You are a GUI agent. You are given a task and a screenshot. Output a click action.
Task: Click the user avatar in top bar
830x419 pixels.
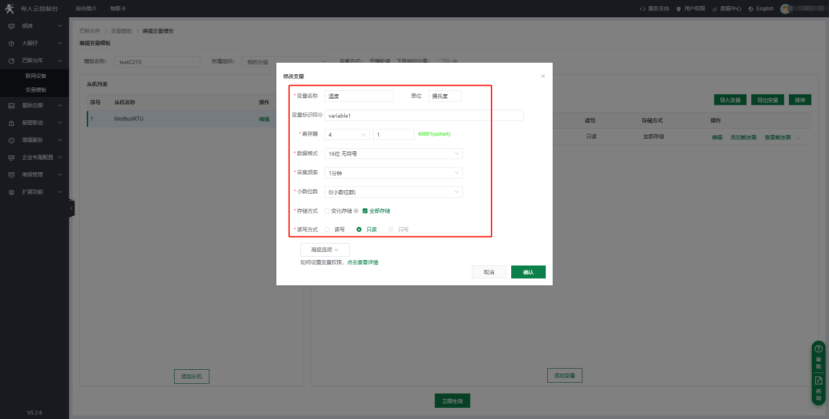point(786,8)
